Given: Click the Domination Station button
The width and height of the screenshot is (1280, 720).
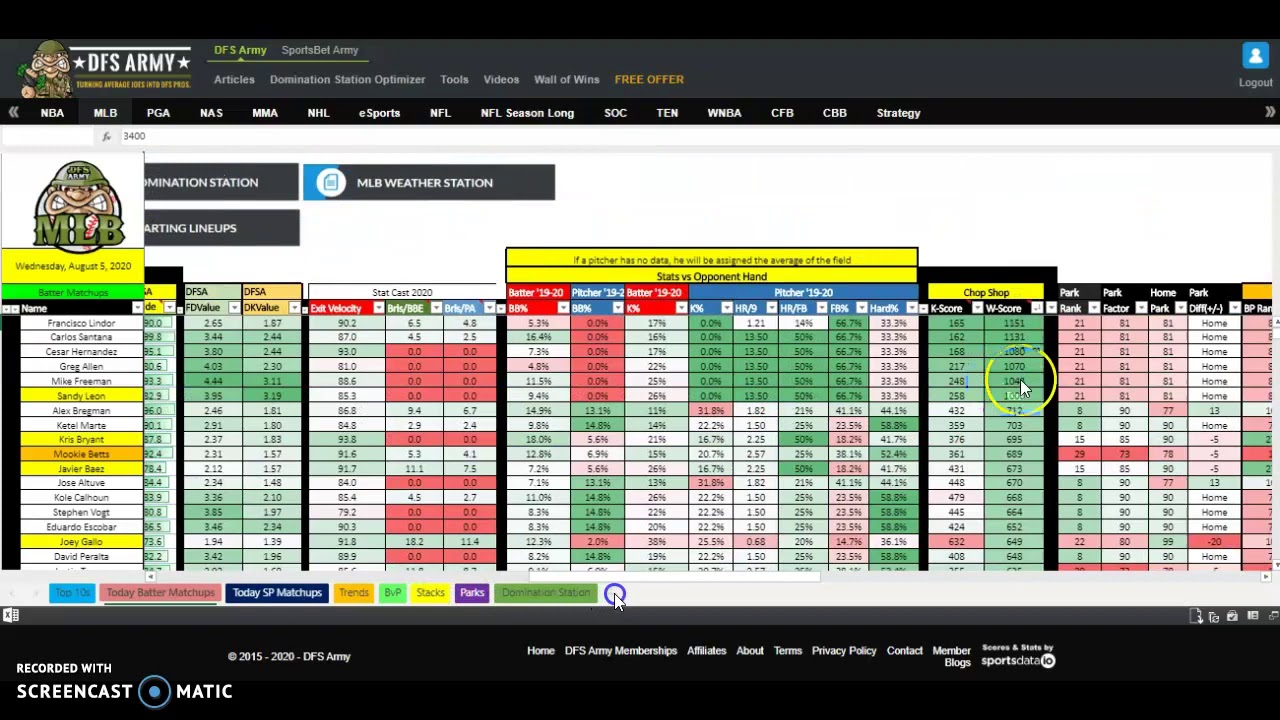Looking at the screenshot, I should click(221, 182).
